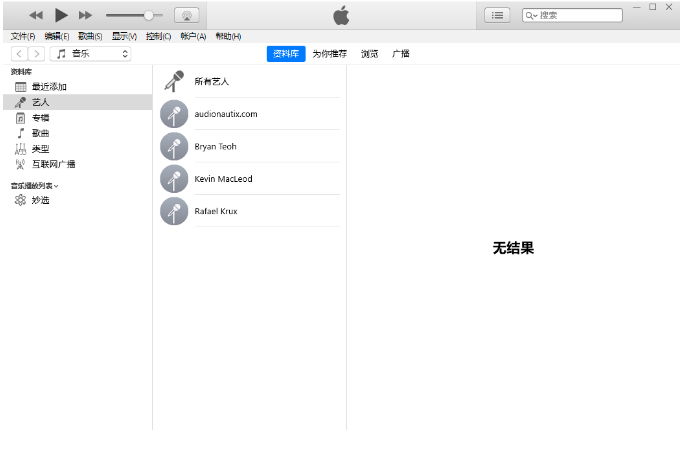Click the 最近添加 calendar grid icon
The height and width of the screenshot is (450, 684).
pos(21,87)
